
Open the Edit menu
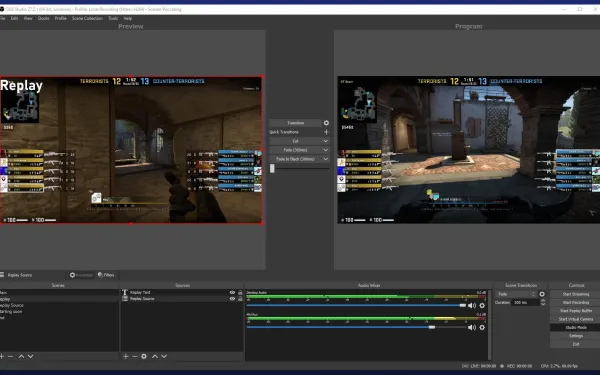(x=14, y=18)
